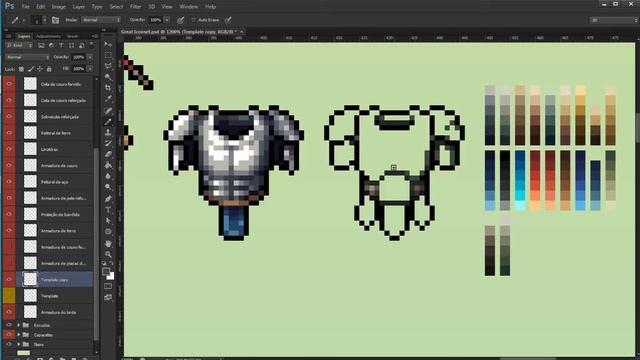This screenshot has height=360, width=640.
Task: Open the Layer menu
Action: point(79,7)
